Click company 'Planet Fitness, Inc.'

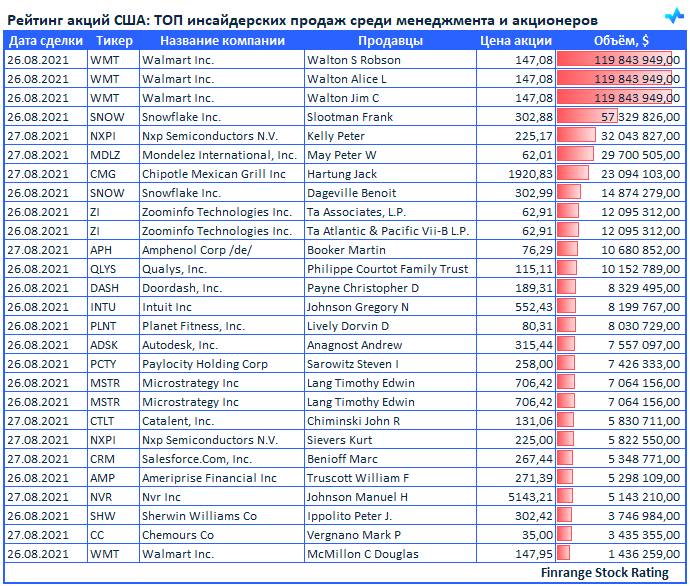(194, 326)
